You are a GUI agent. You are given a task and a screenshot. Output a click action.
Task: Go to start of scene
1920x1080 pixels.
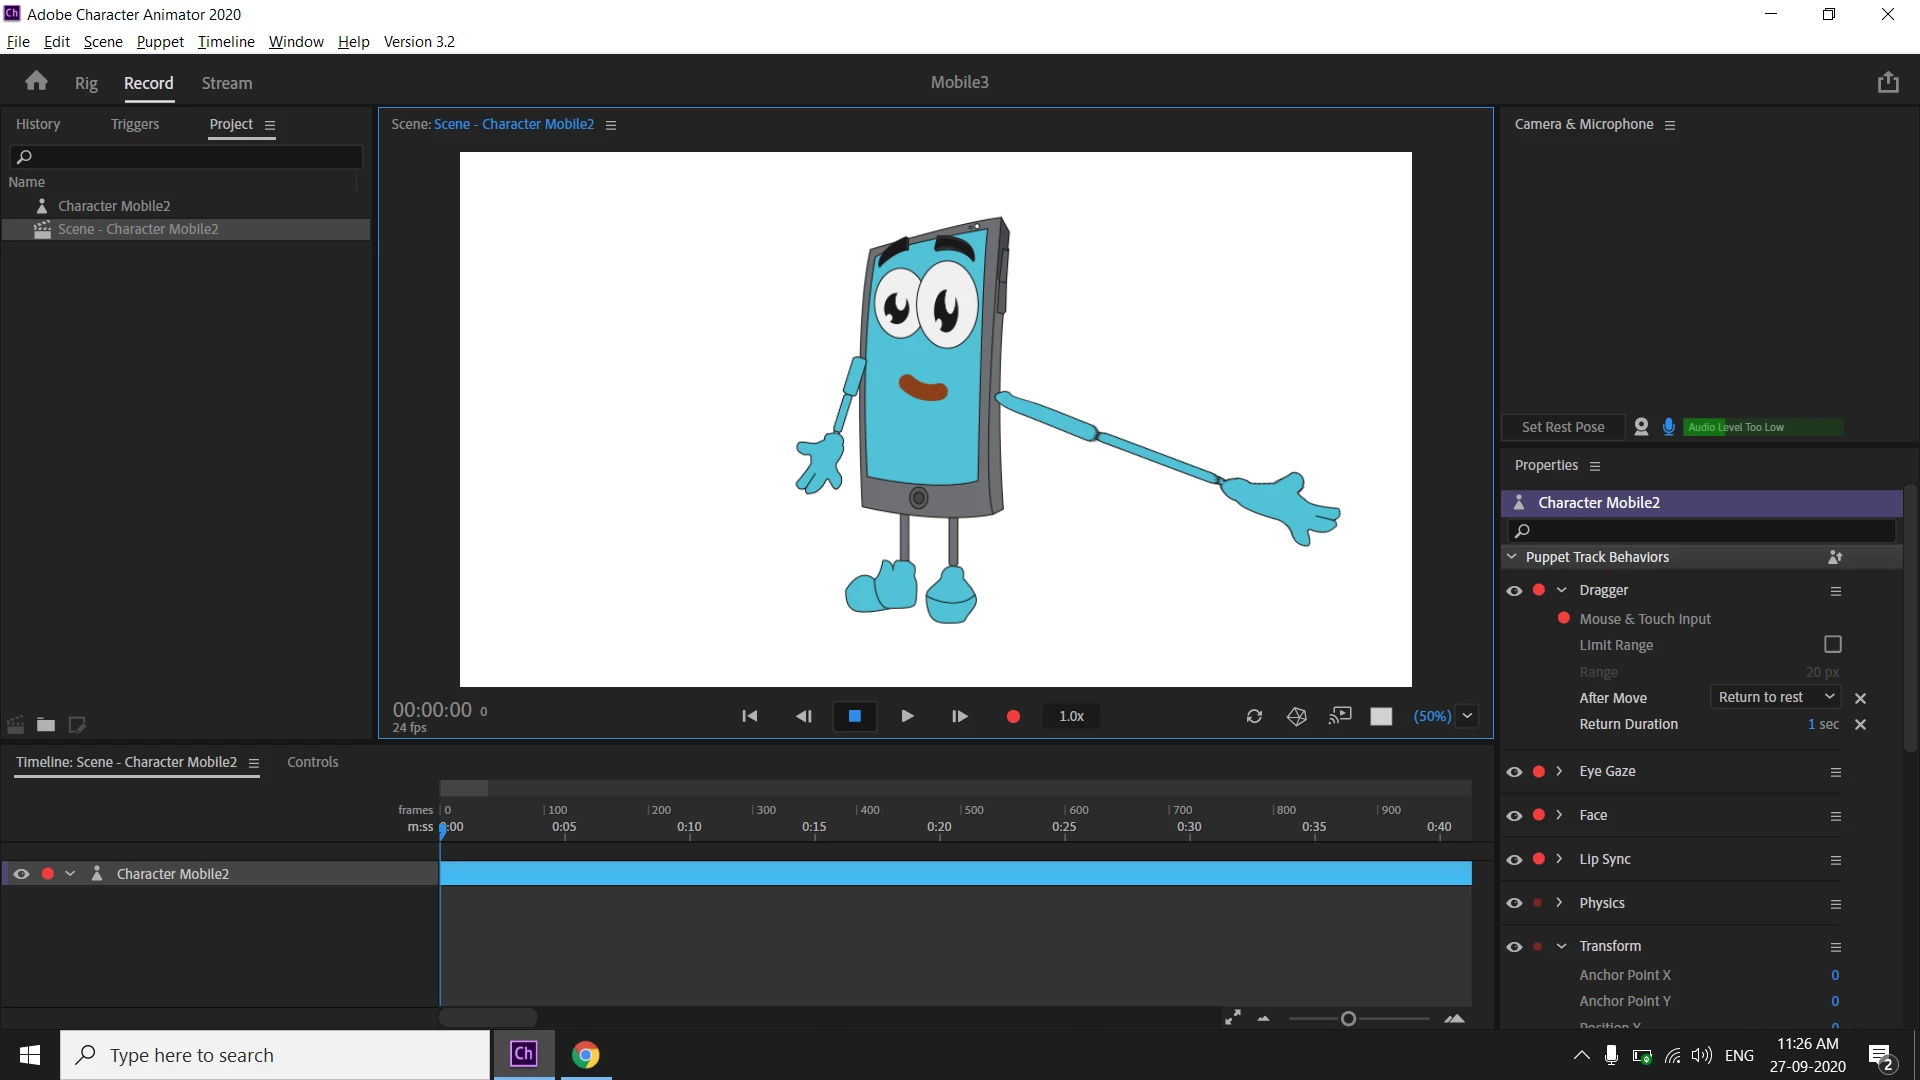click(x=749, y=716)
